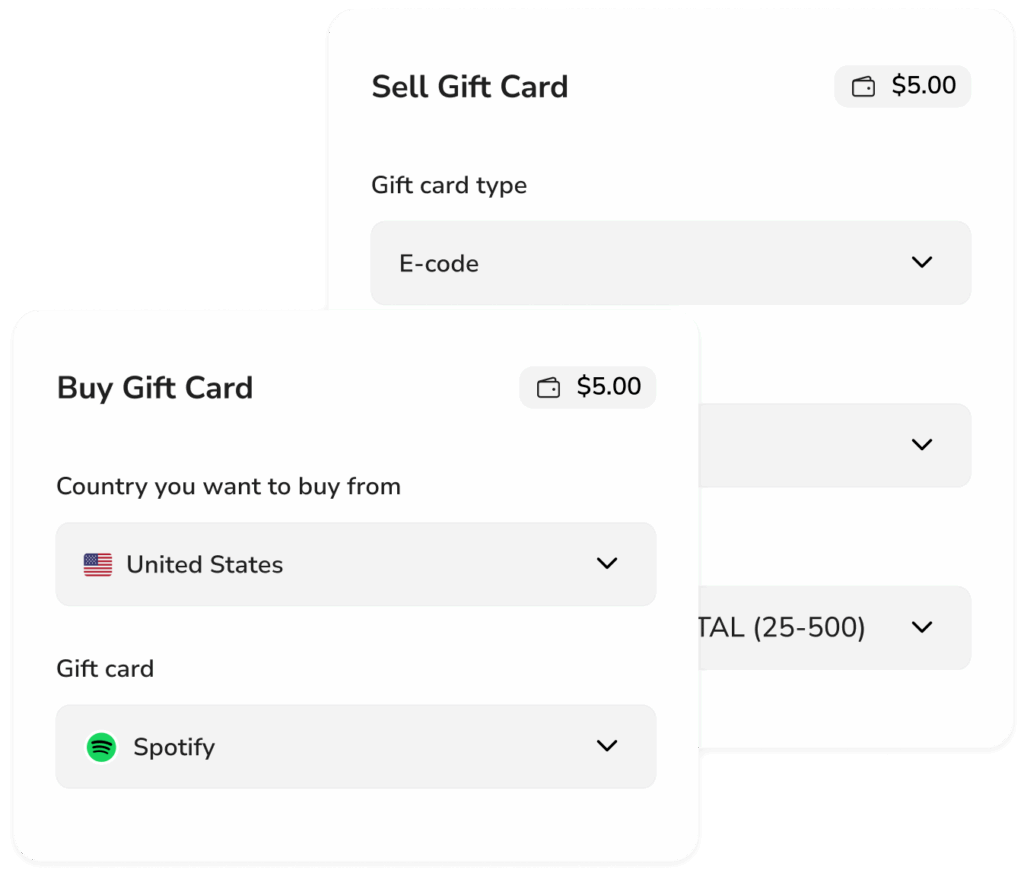
Task: Open the $5.00 balance in Sell panel
Action: point(923,86)
